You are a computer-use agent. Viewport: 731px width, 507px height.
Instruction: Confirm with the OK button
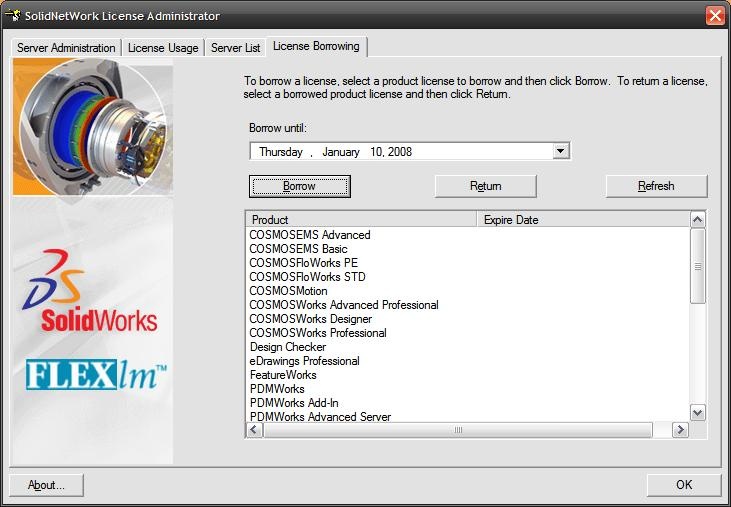pyautogui.click(x=684, y=485)
